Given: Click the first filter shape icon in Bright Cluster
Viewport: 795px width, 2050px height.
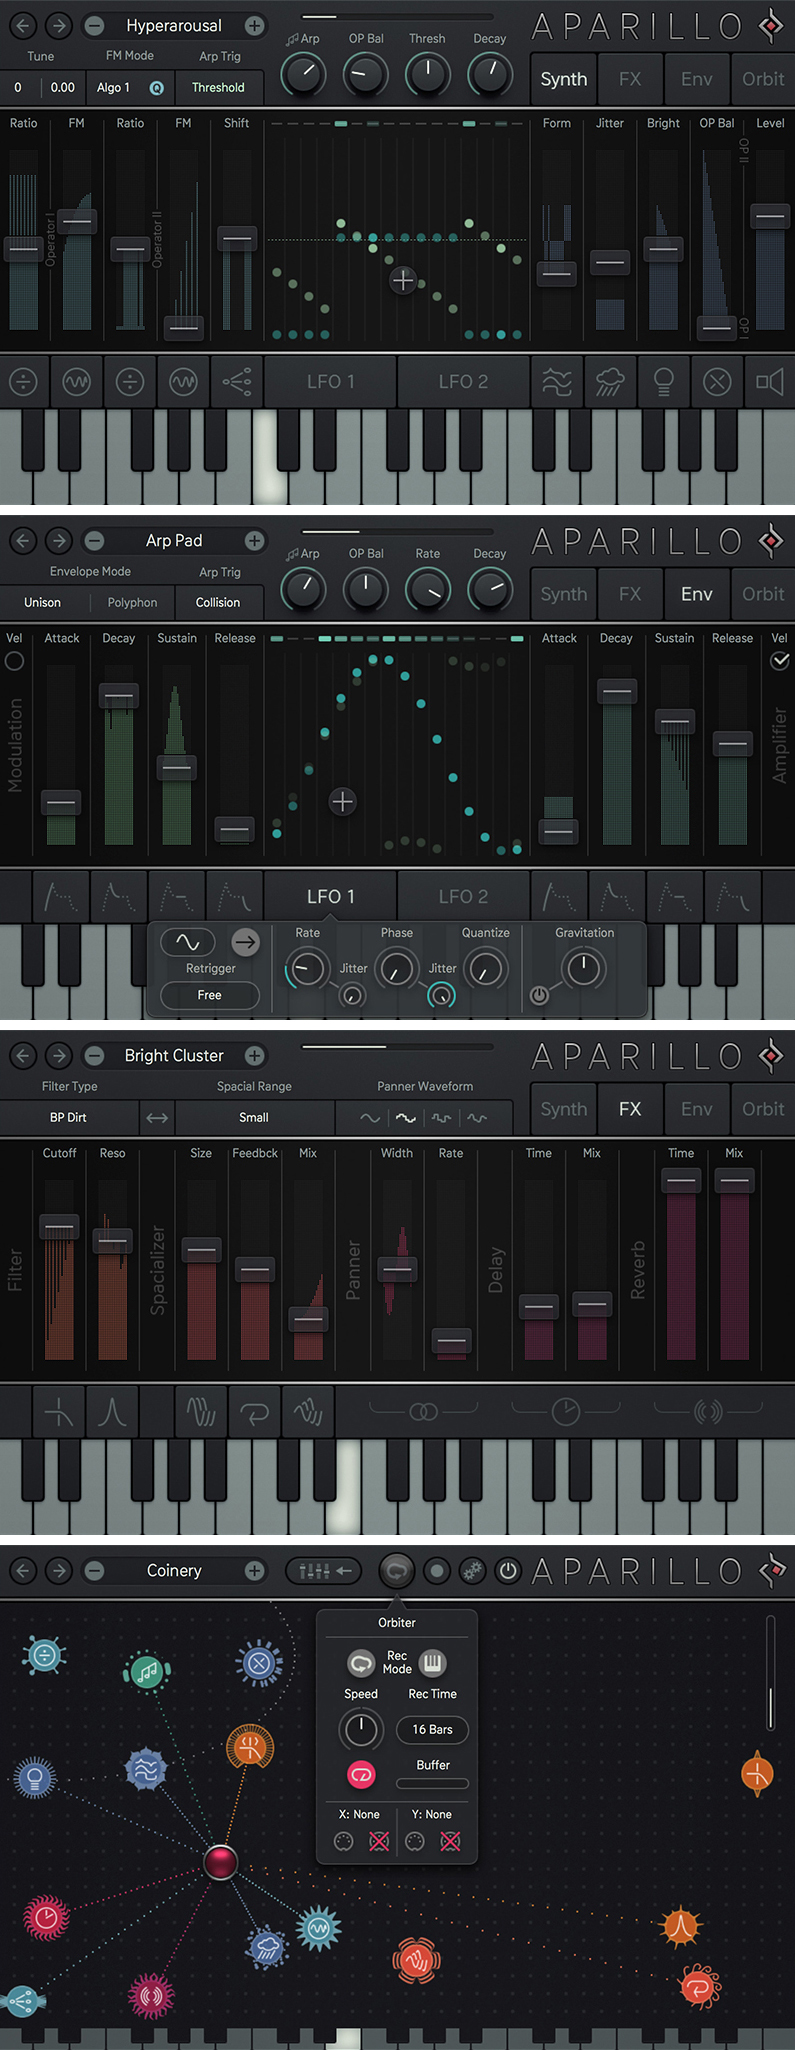Looking at the screenshot, I should pyautogui.click(x=59, y=1412).
